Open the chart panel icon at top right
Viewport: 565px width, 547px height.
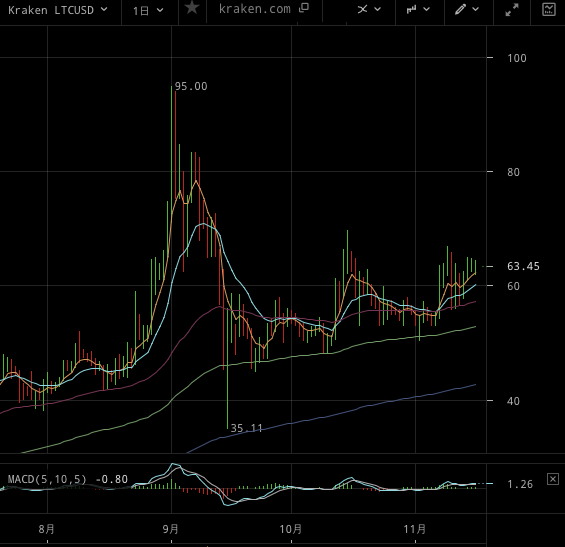(x=548, y=9)
